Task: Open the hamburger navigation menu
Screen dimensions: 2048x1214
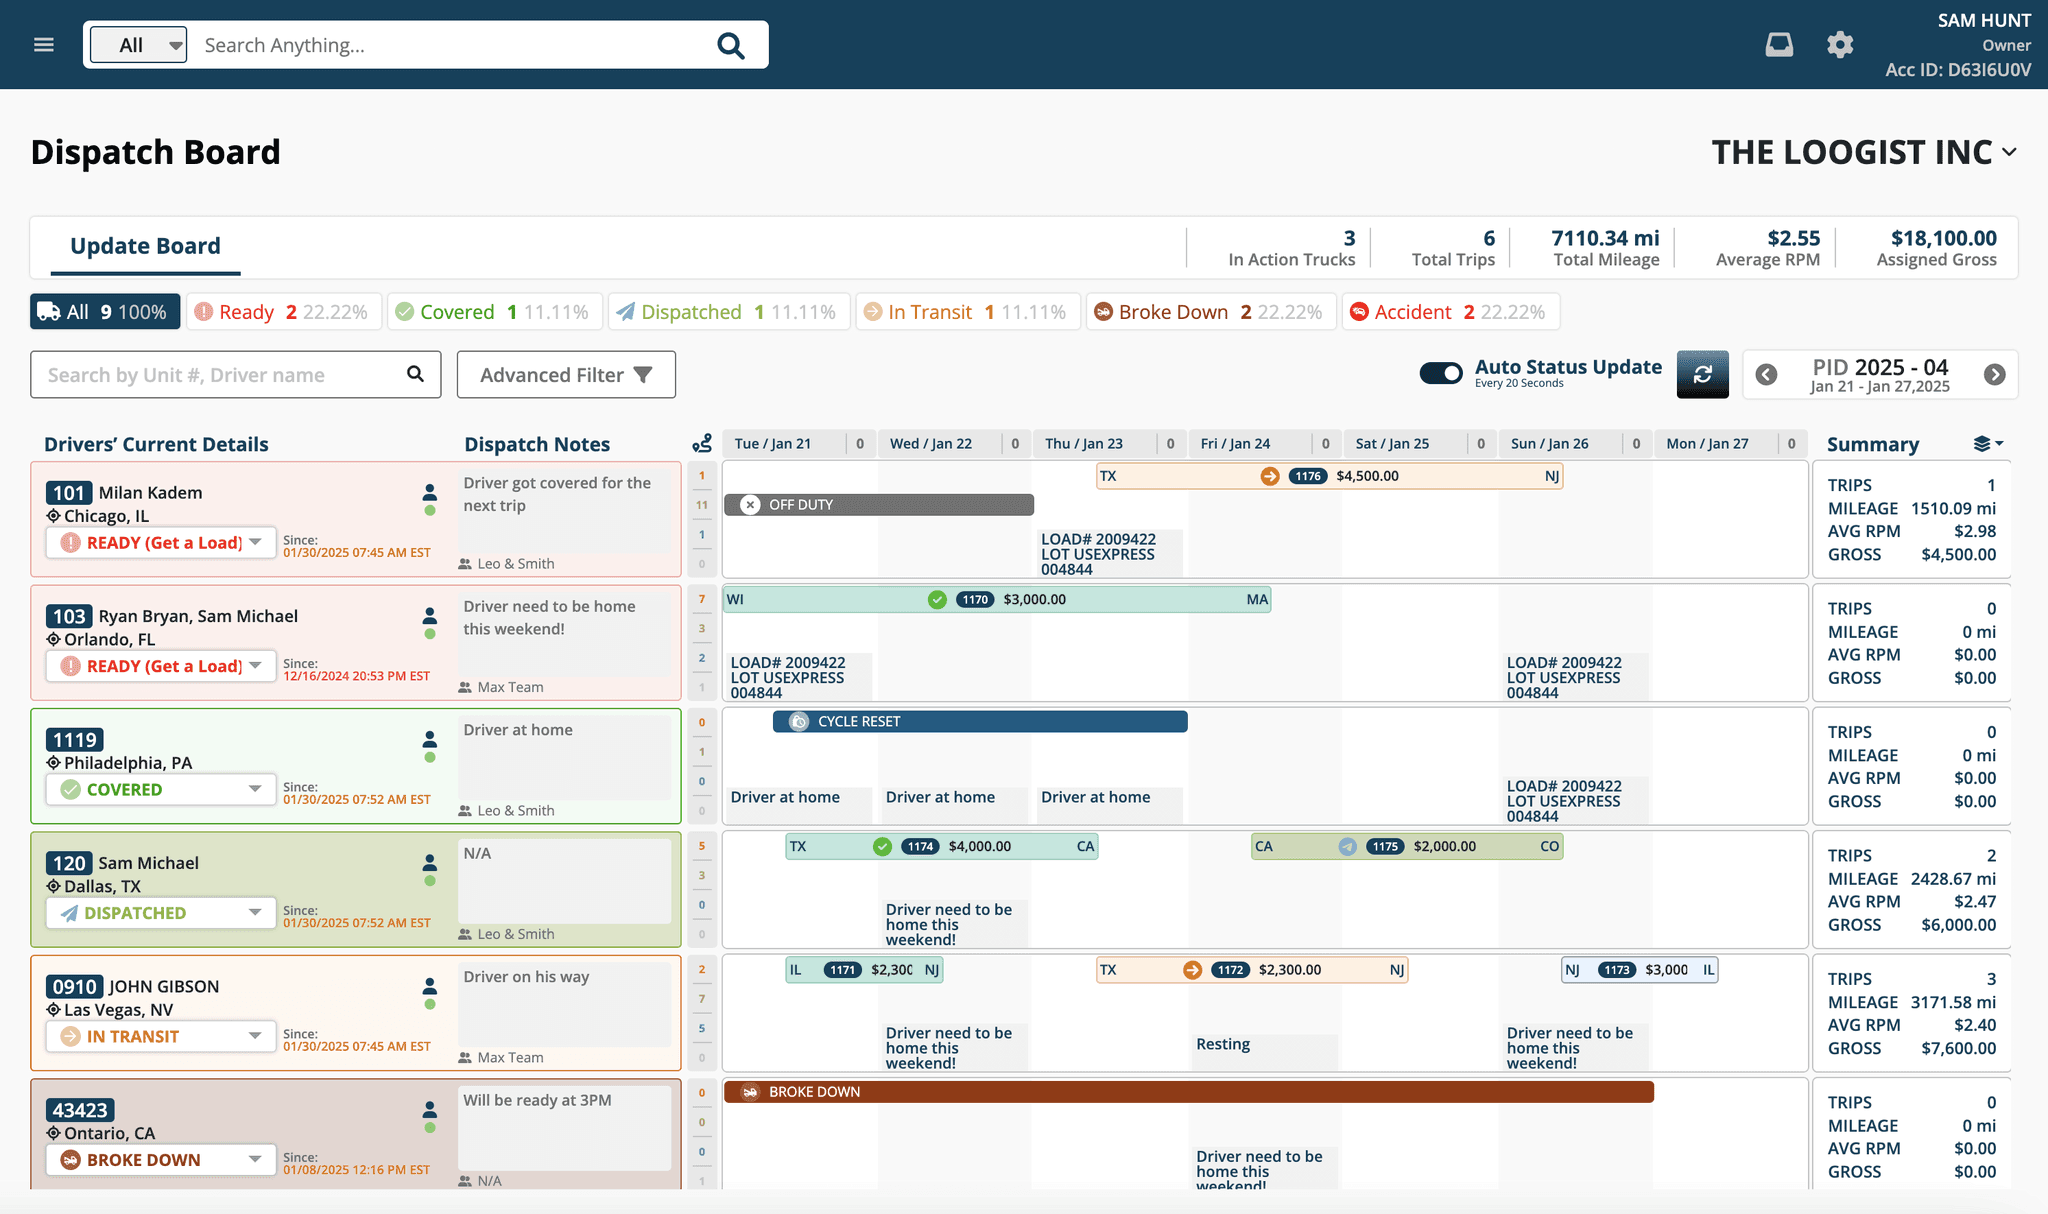Action: (43, 44)
